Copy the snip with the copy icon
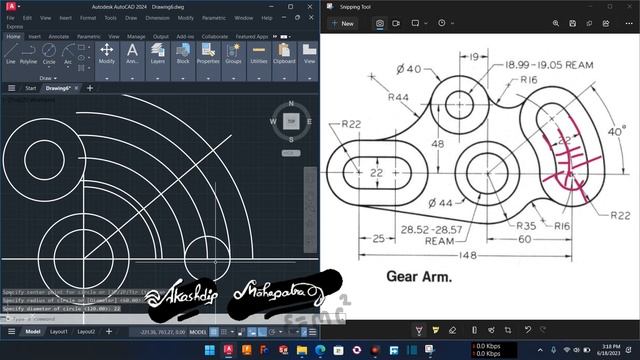This screenshot has height=360, width=640. (589, 23)
